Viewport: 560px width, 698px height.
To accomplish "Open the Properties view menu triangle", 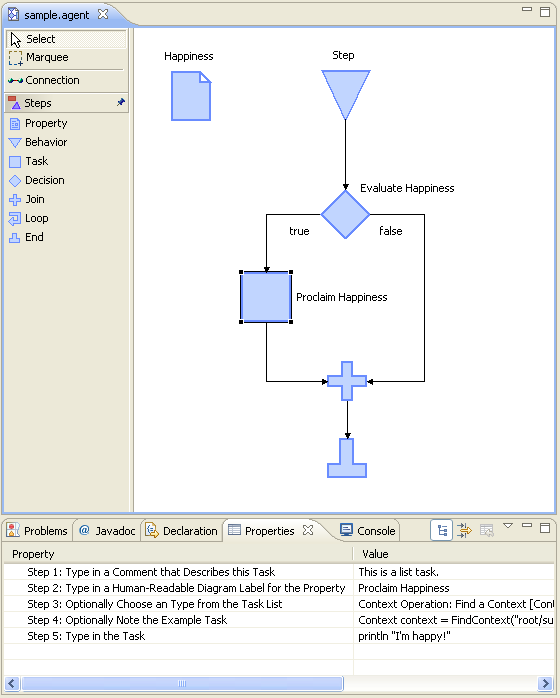I will point(508,526).
